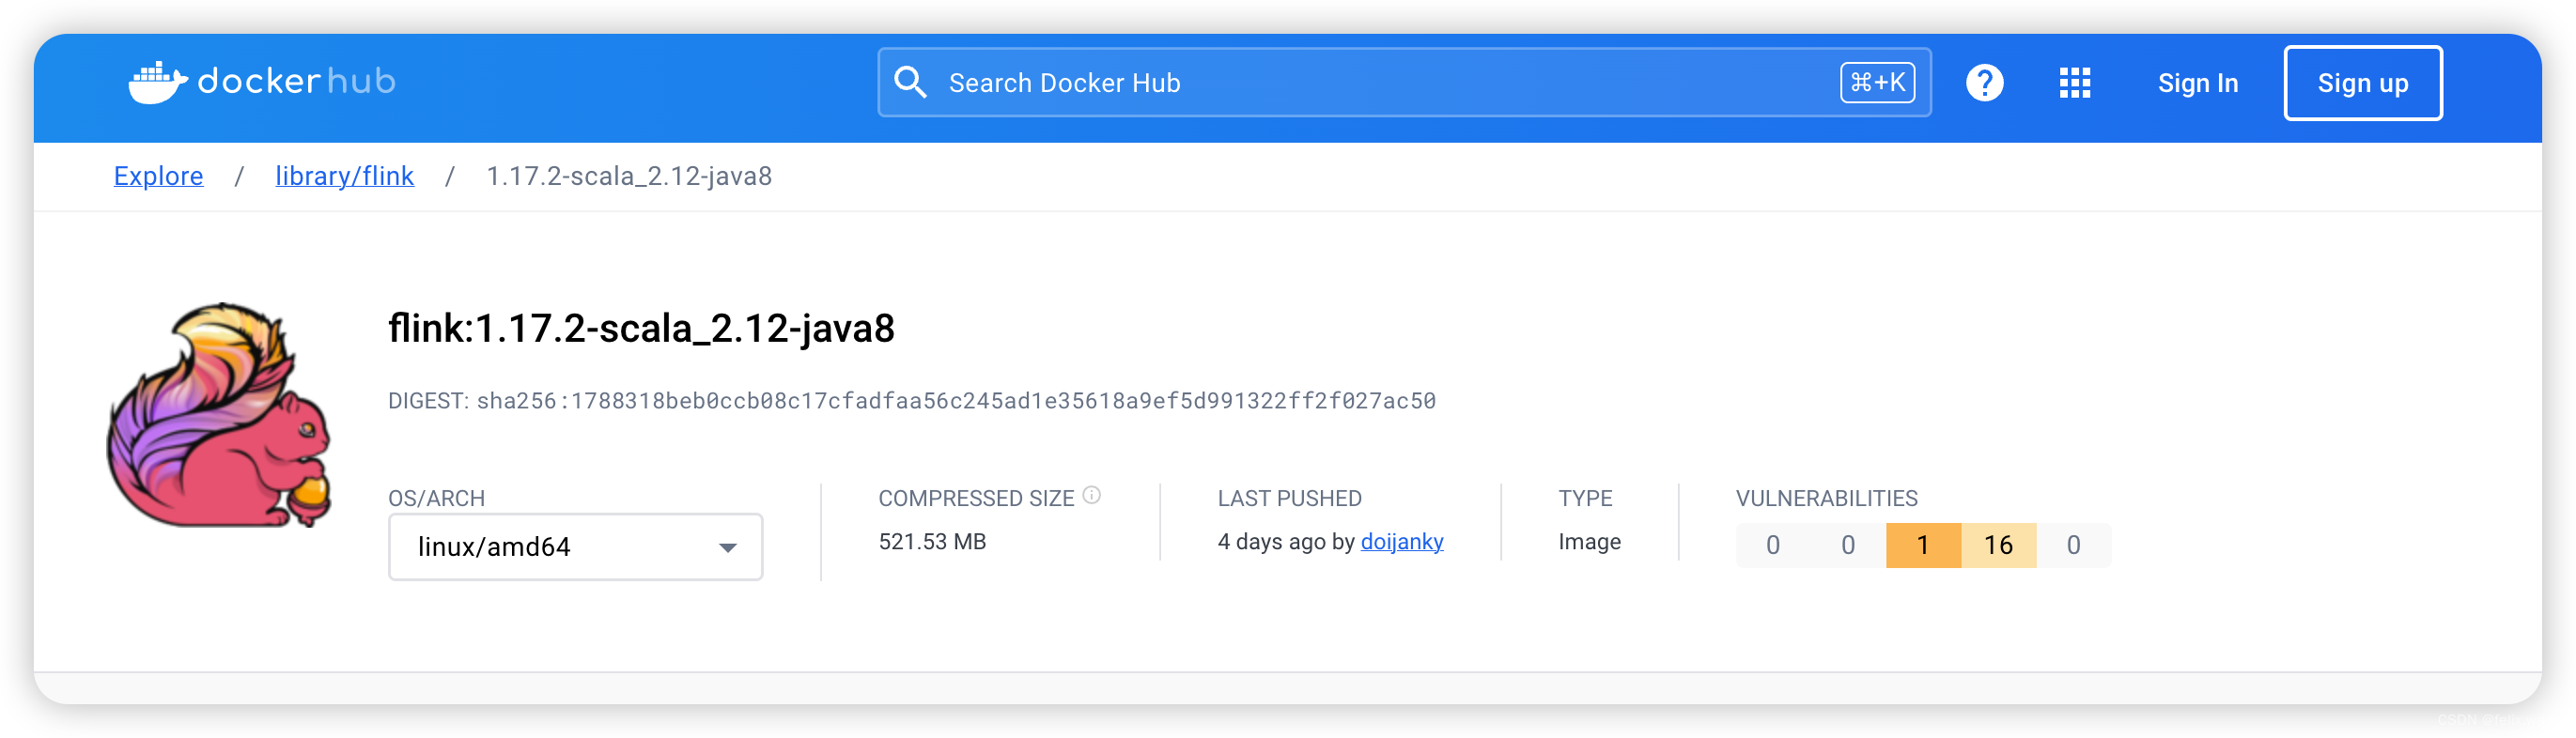Viewport: 2576px width, 738px height.
Task: Focus the Search Docker Hub field
Action: point(1404,82)
